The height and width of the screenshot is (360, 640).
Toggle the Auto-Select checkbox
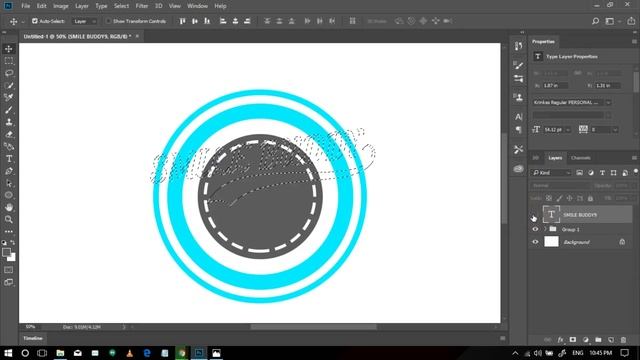[35, 21]
